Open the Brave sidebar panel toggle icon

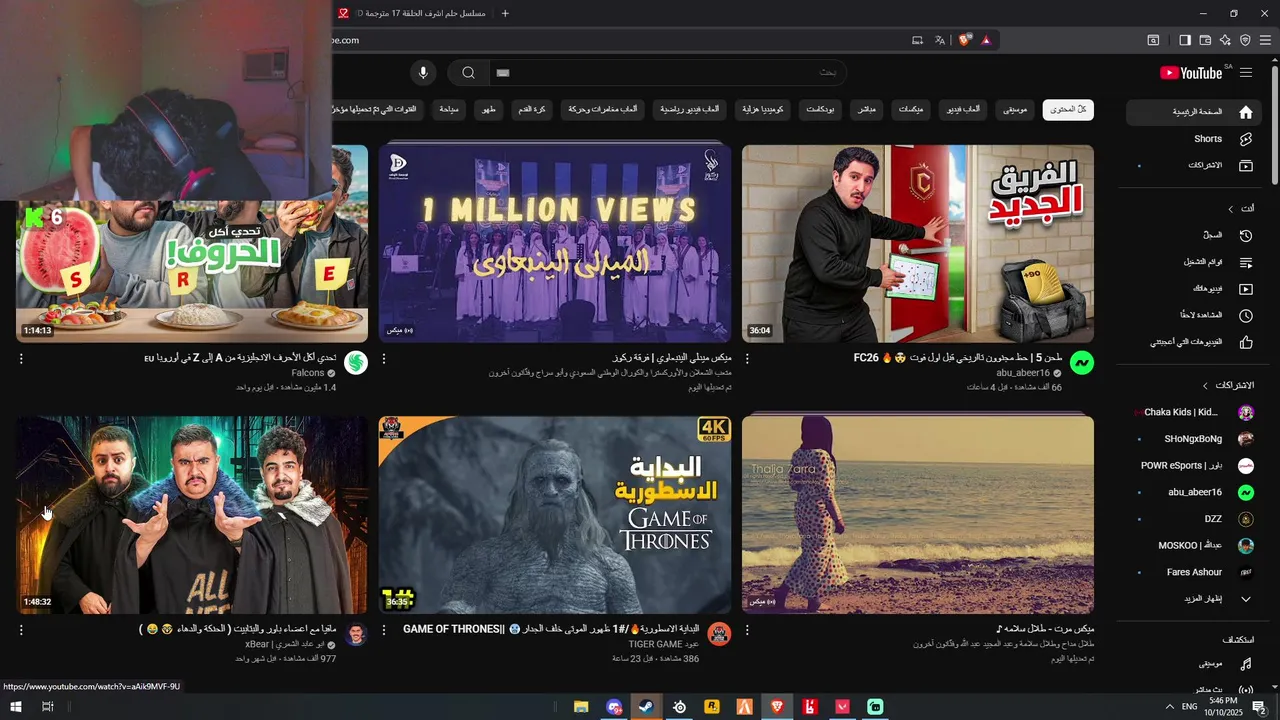pos(1185,40)
